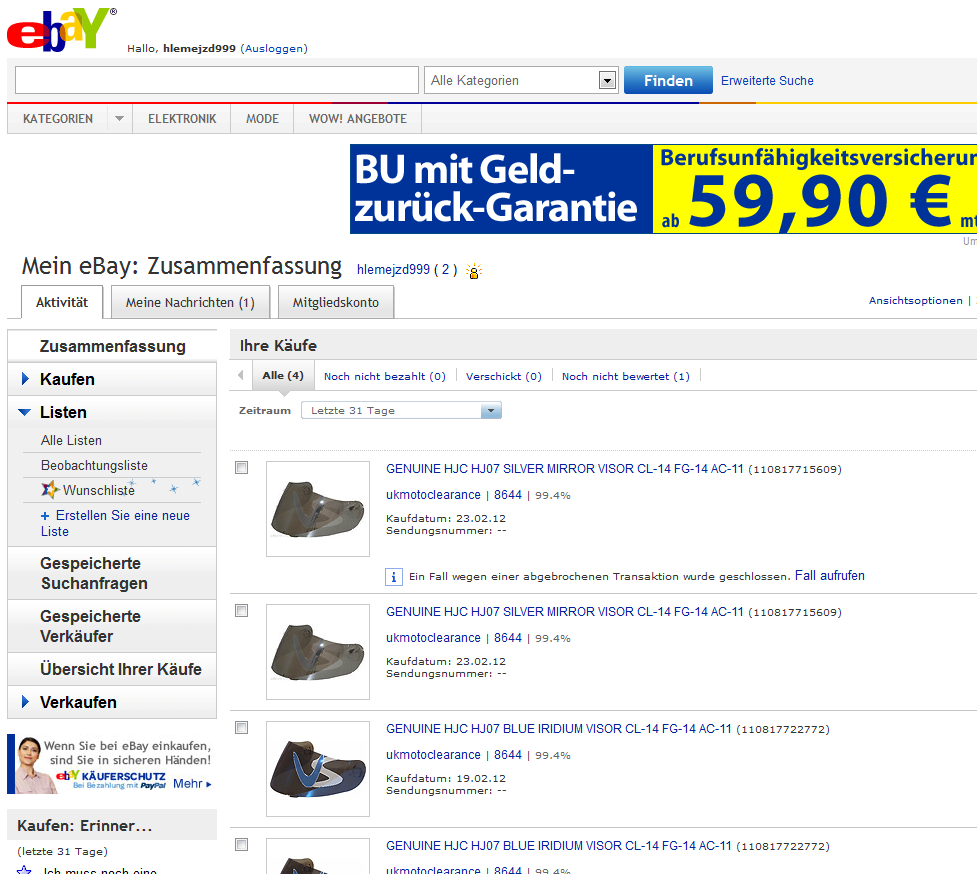Click the info icon beside the closed case notice
The image size is (977, 874).
point(393,577)
